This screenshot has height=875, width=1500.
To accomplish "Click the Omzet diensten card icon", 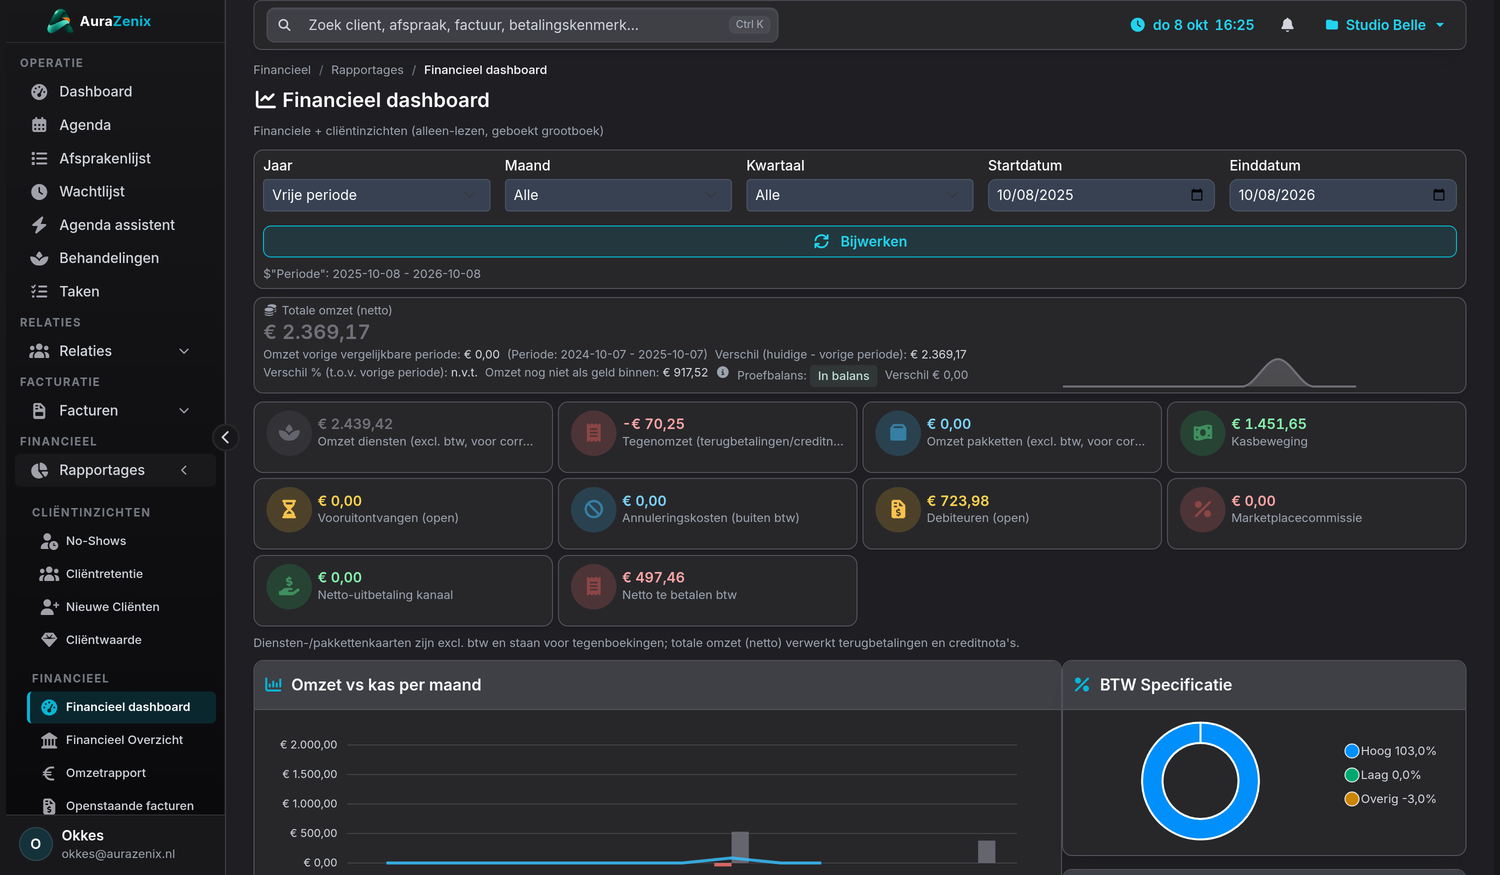I will pos(289,433).
